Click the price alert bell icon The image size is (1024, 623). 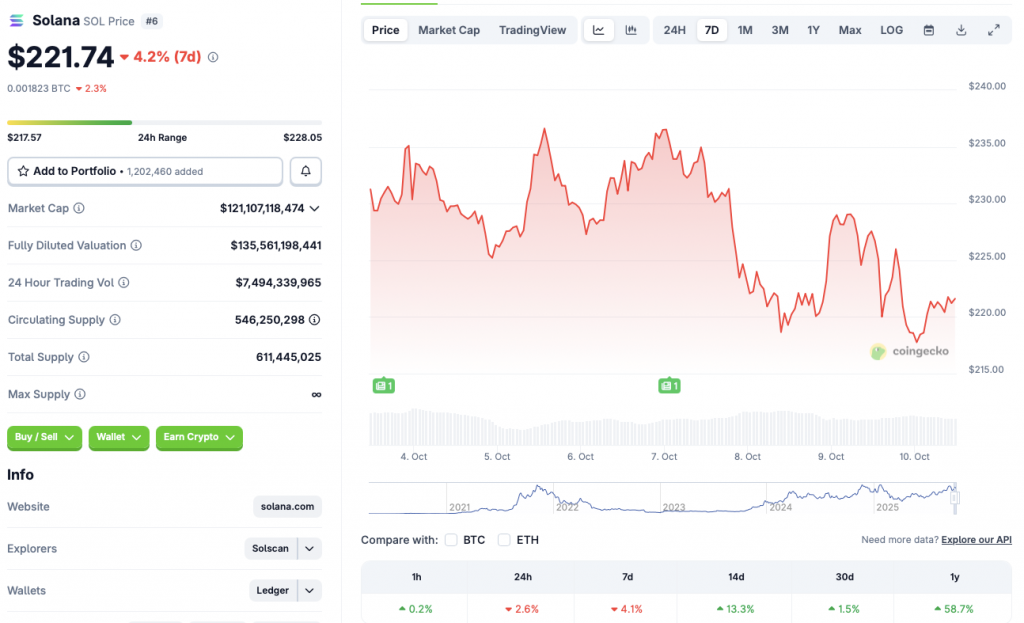pos(306,172)
